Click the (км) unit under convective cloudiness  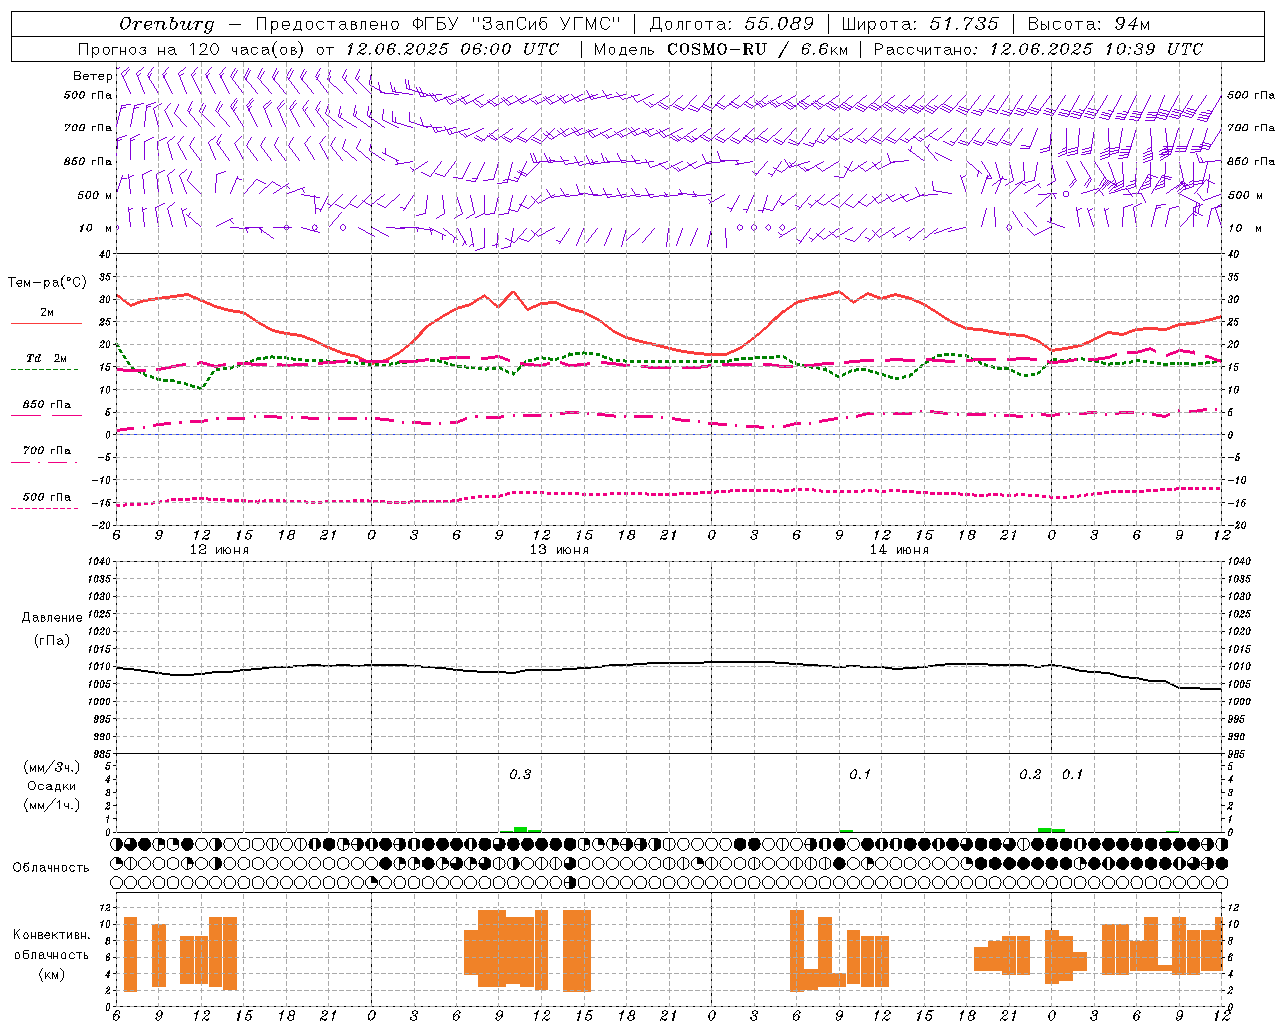(x=52, y=974)
